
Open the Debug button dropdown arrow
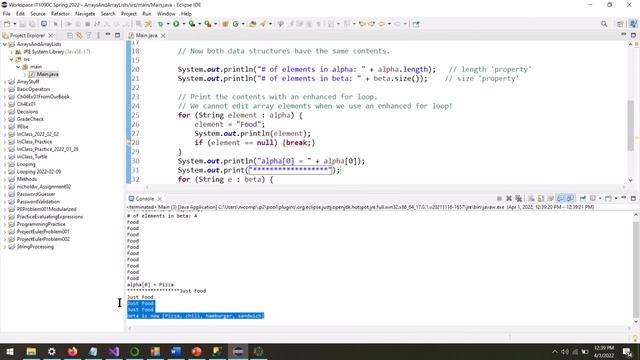[168, 24]
